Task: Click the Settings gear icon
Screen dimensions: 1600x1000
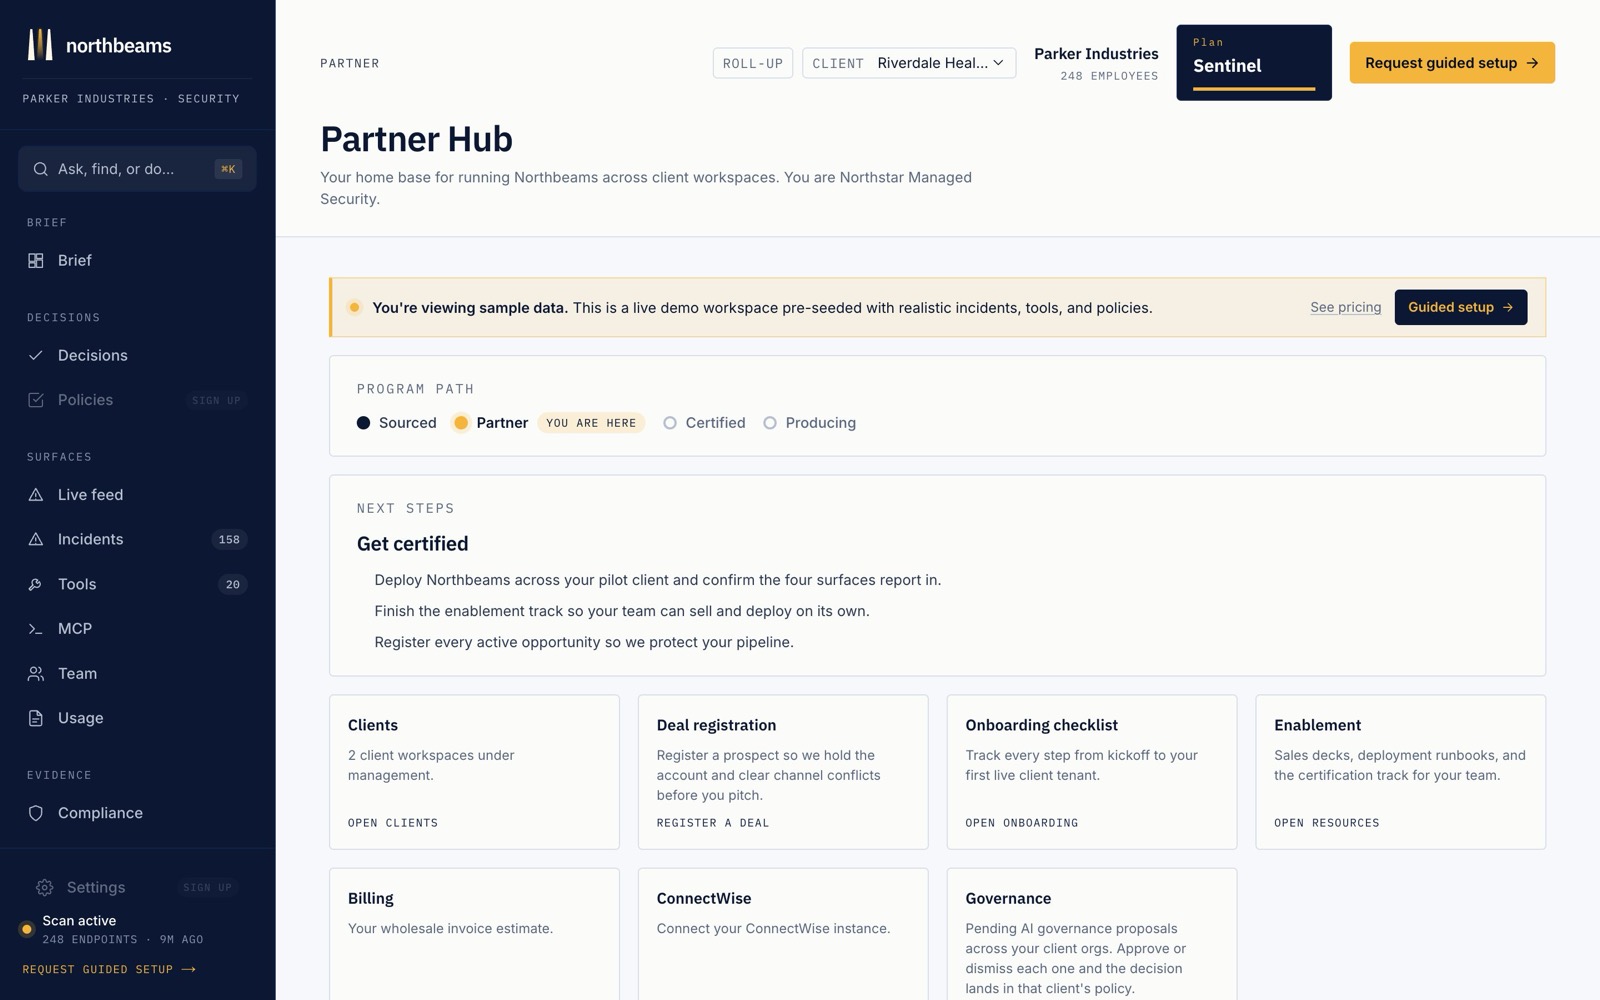Action: [x=45, y=887]
